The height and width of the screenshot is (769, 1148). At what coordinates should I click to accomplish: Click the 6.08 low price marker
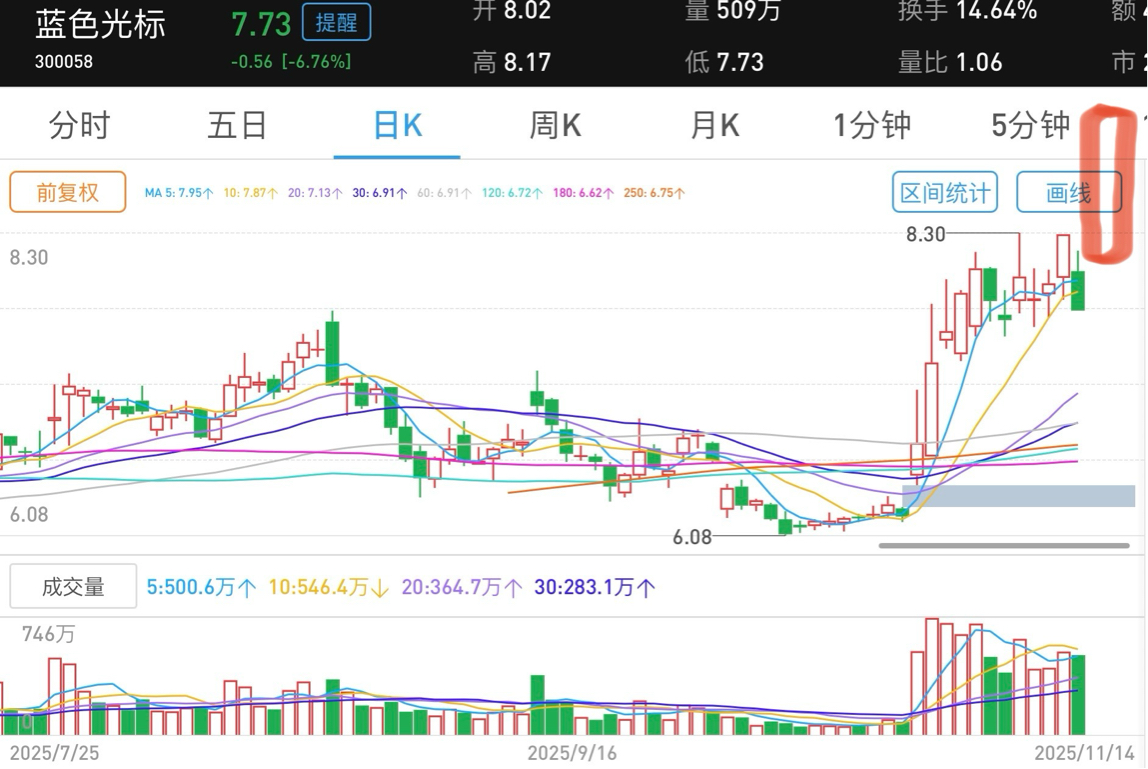(x=692, y=538)
